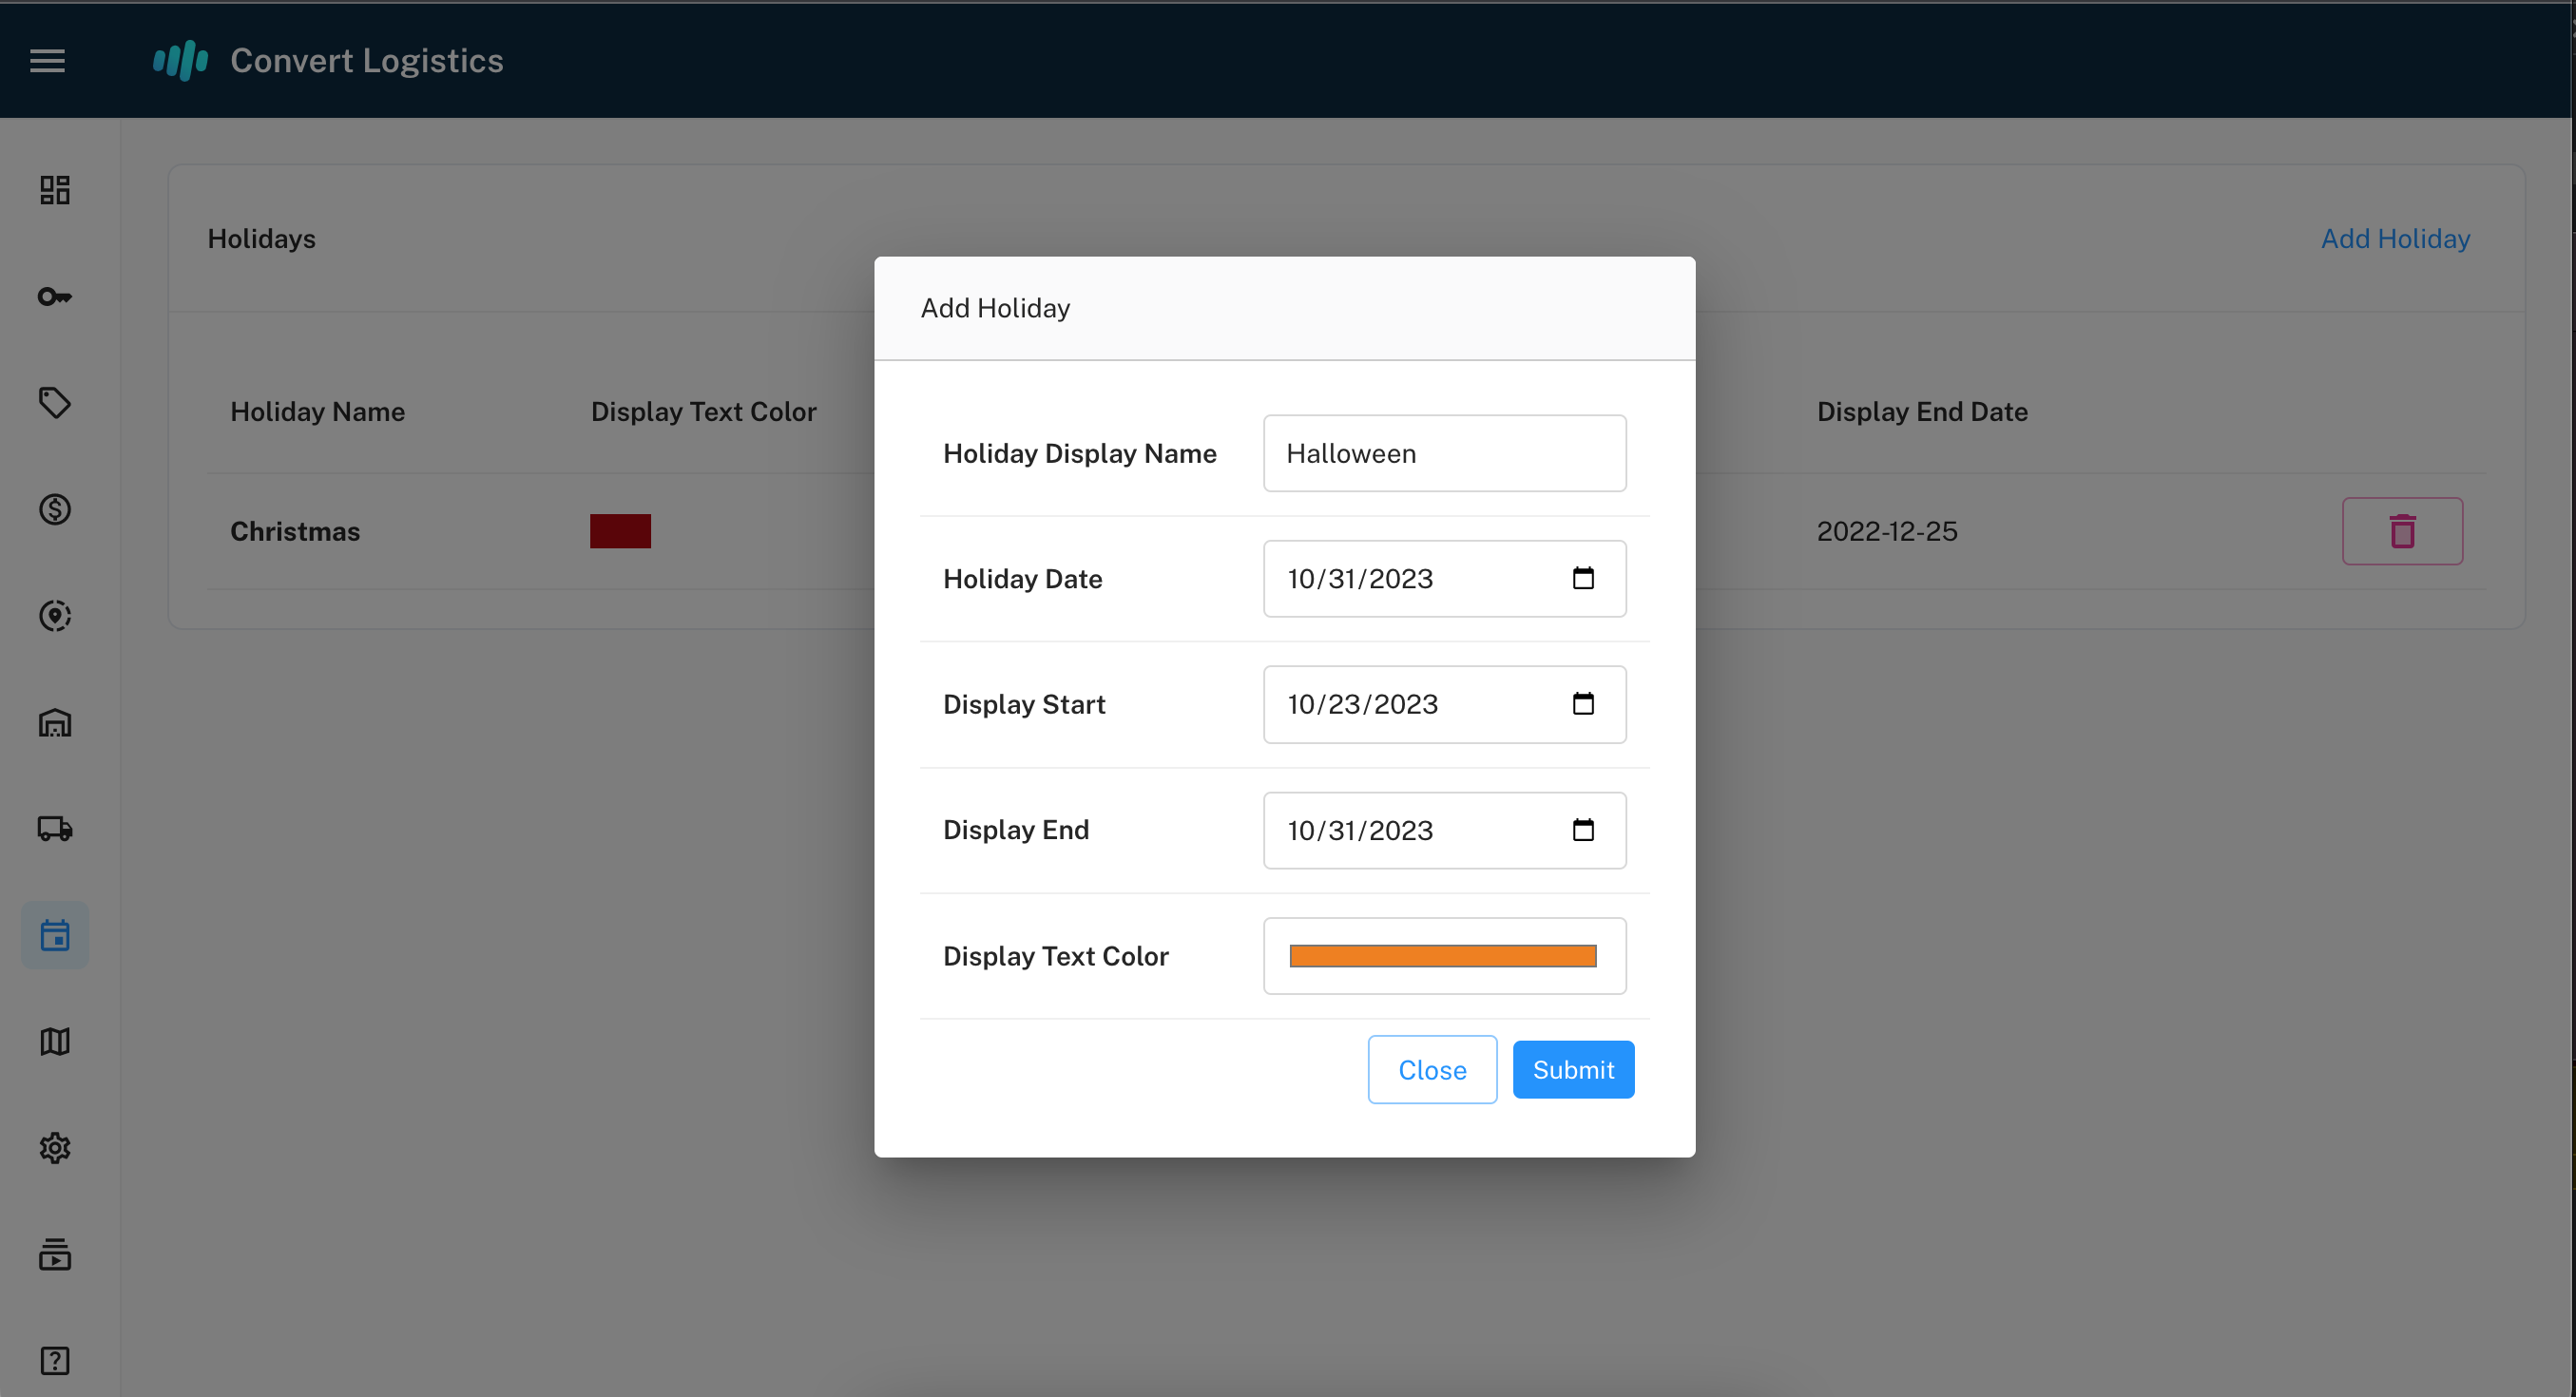This screenshot has height=1397, width=2576.
Task: Select the warehouse icon in sidebar
Action: (x=55, y=723)
